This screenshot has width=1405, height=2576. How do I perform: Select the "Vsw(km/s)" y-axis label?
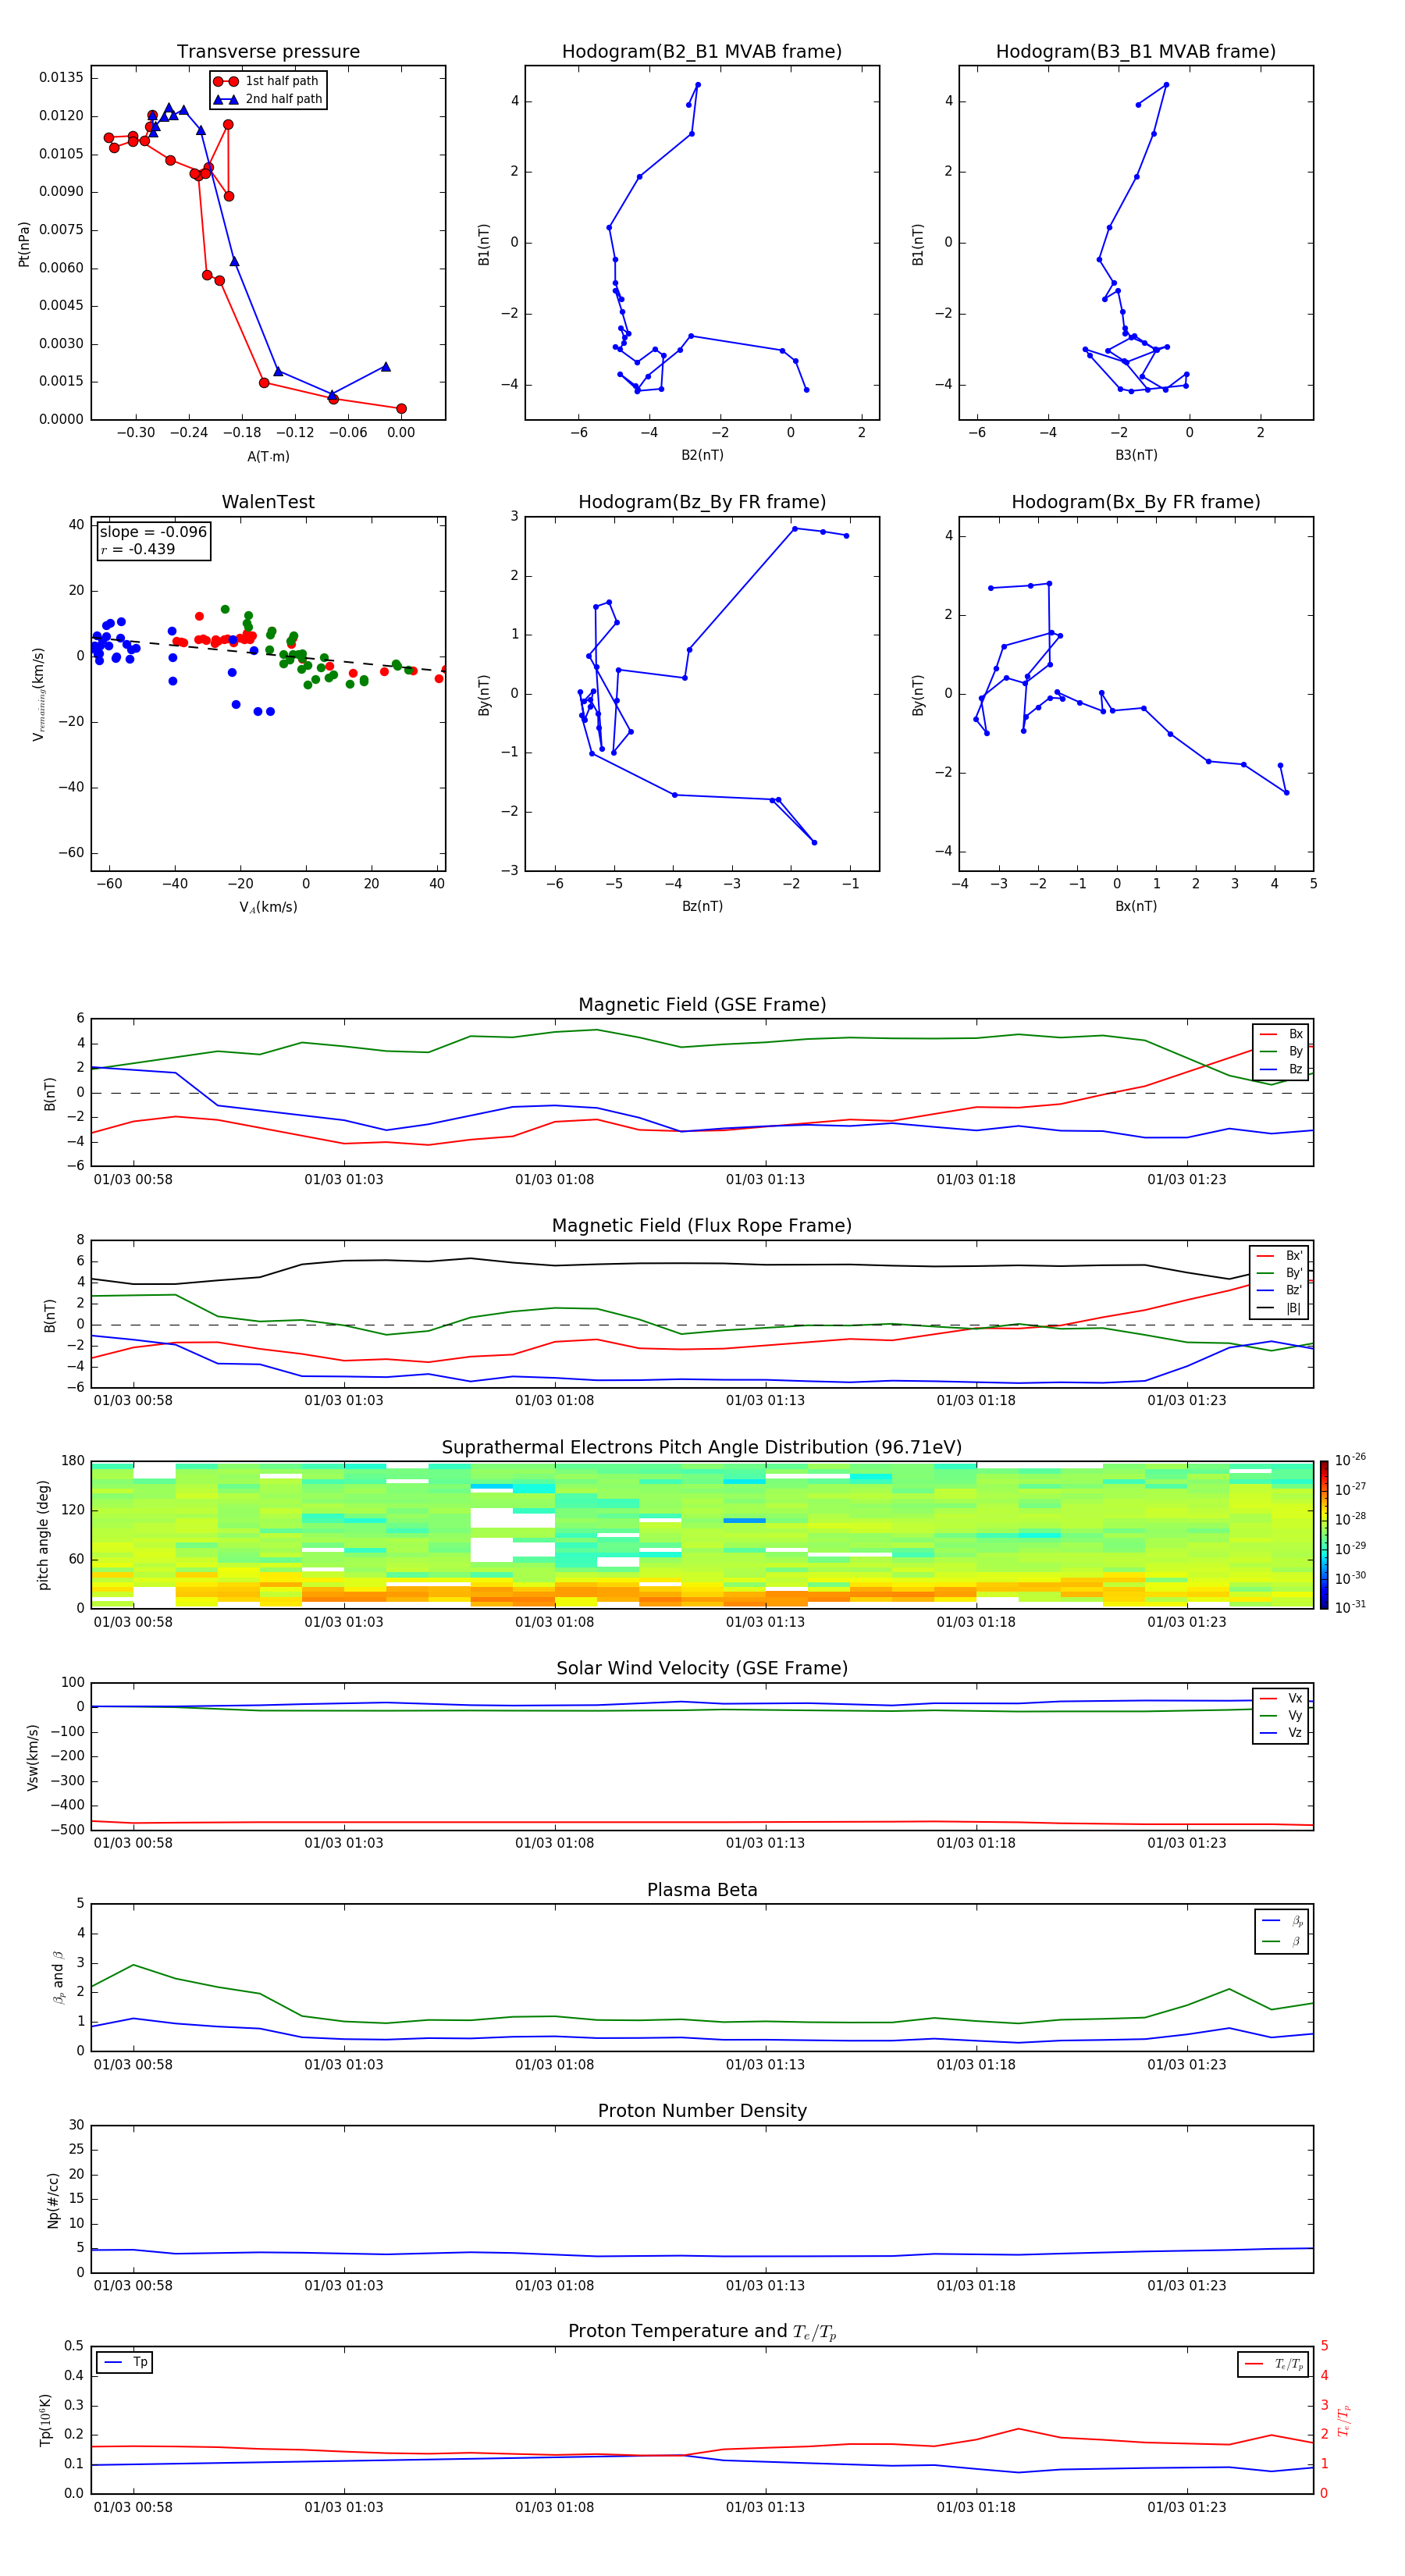point(33,1757)
